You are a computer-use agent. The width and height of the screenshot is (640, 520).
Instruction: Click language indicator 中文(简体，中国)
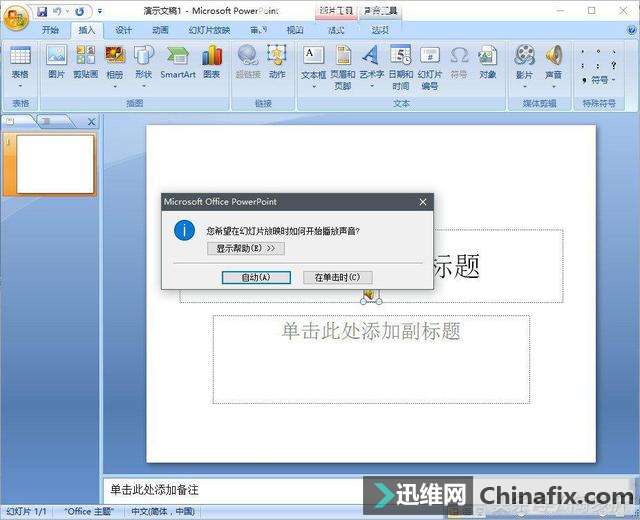(162, 511)
